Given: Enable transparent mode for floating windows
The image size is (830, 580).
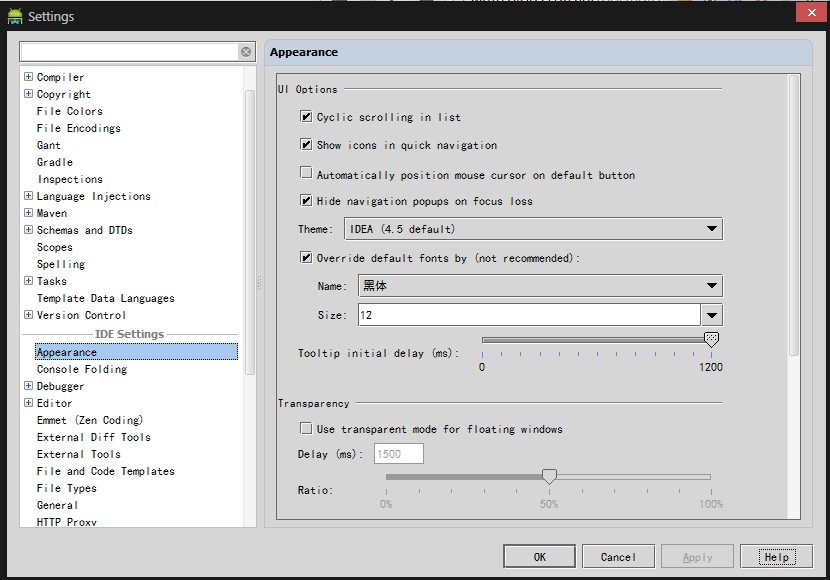Looking at the screenshot, I should tap(306, 428).
